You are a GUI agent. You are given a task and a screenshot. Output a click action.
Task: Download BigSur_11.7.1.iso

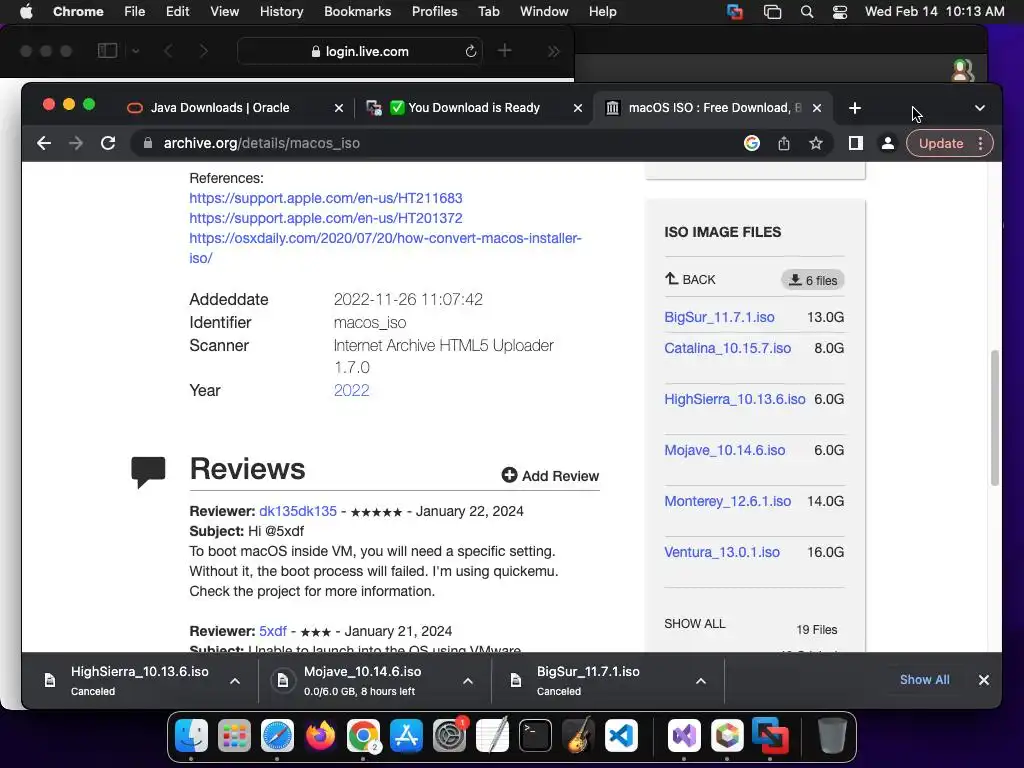(719, 317)
